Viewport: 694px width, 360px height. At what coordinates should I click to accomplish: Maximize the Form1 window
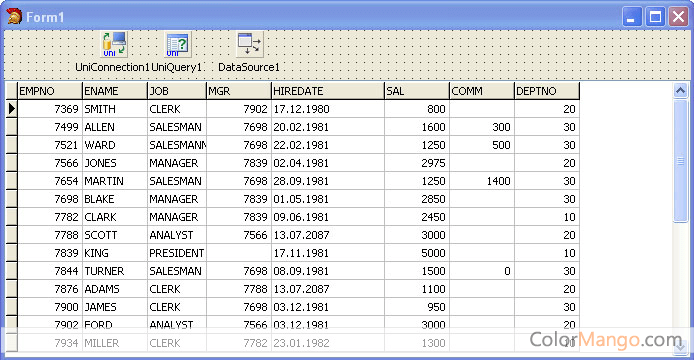tap(655, 17)
